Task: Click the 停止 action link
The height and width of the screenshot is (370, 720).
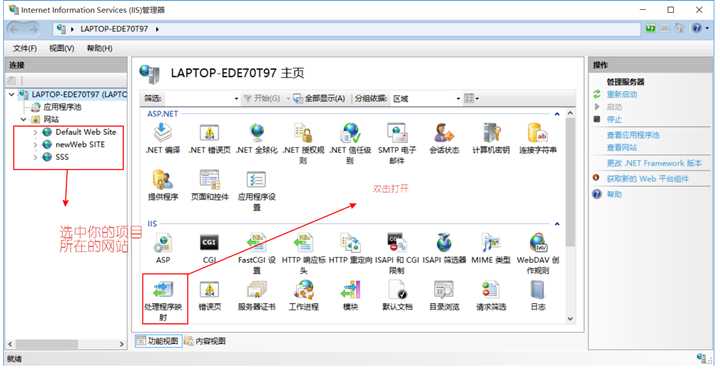Action: (614, 119)
